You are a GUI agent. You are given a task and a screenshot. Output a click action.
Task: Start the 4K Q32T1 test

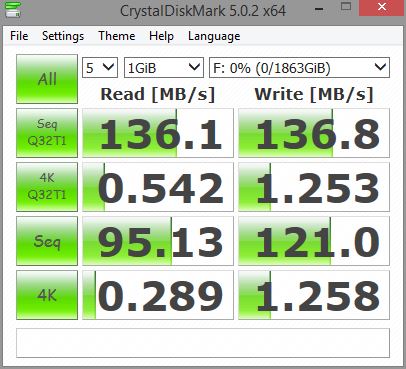click(47, 187)
